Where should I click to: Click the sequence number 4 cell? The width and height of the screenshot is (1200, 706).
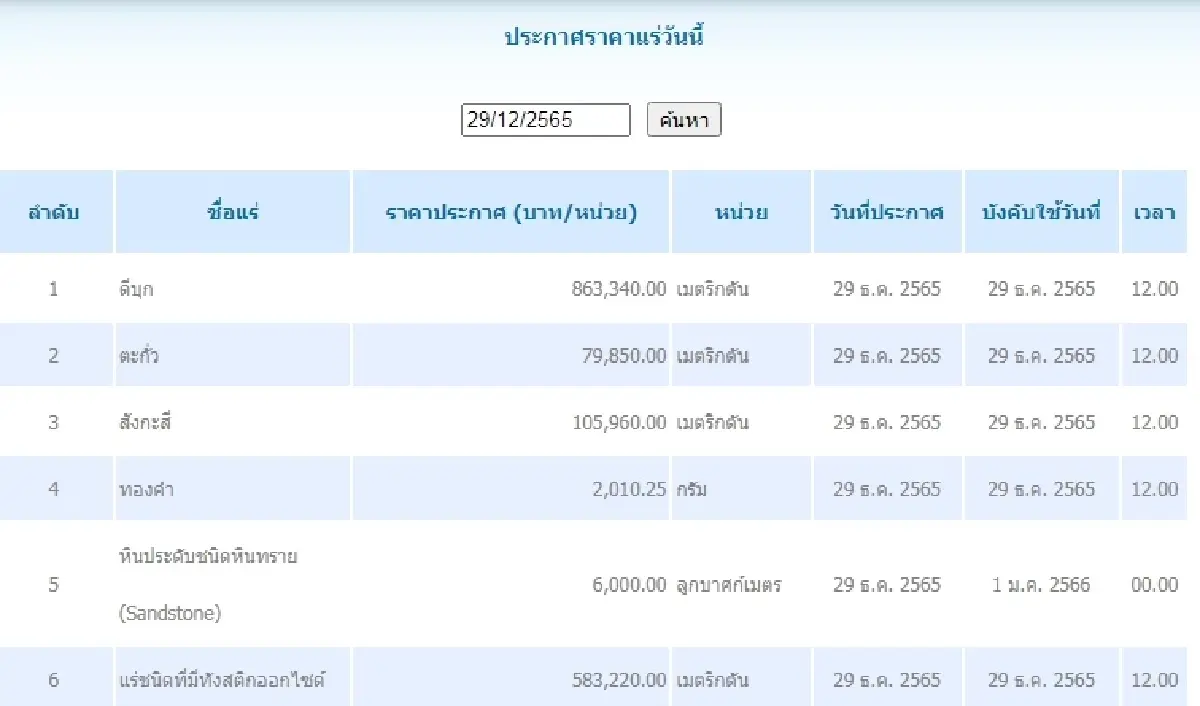pos(54,489)
